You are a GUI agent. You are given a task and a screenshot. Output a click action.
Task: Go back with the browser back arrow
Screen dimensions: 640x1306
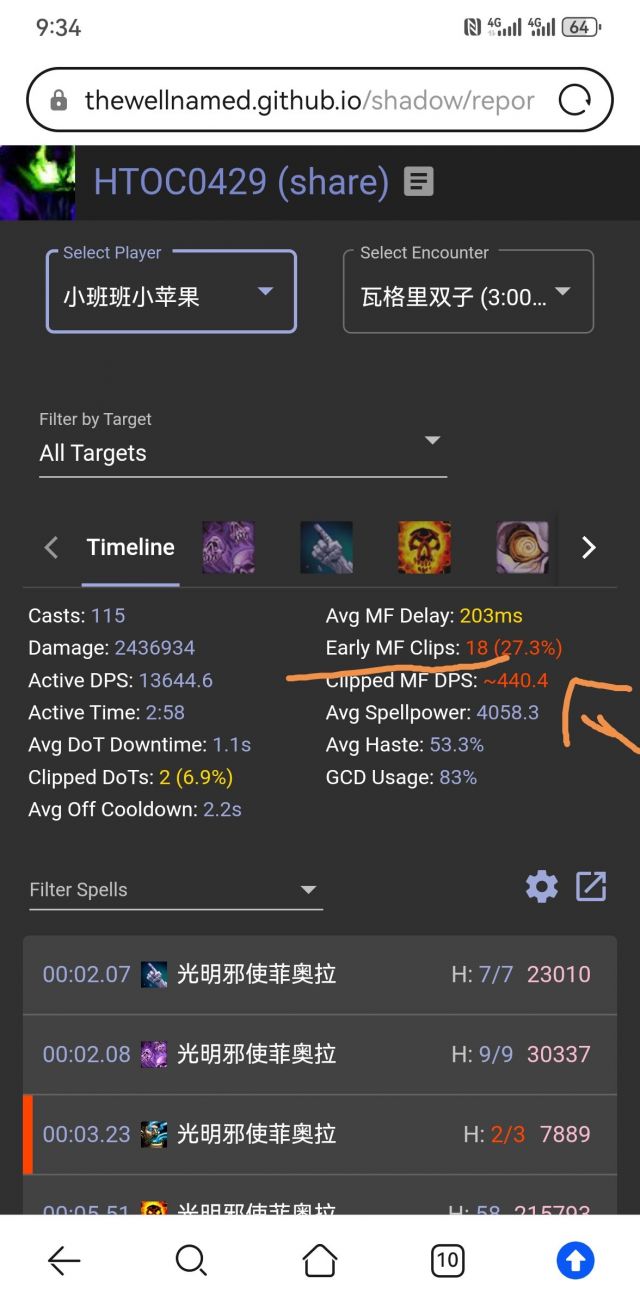click(64, 1260)
